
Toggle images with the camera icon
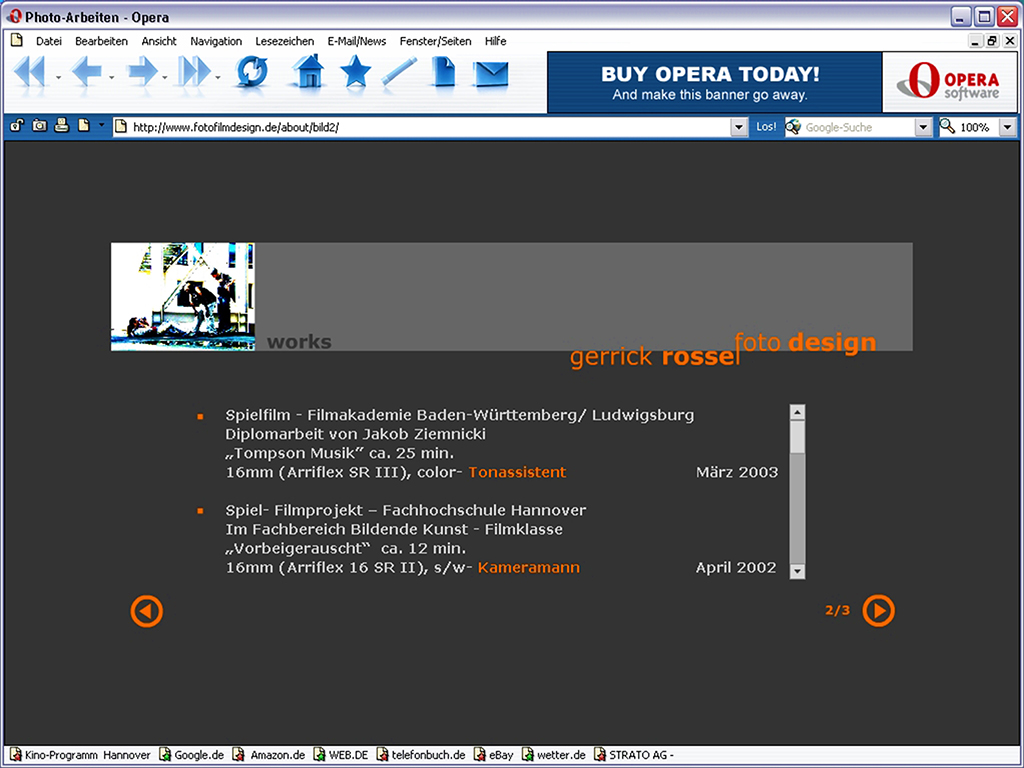(39, 125)
